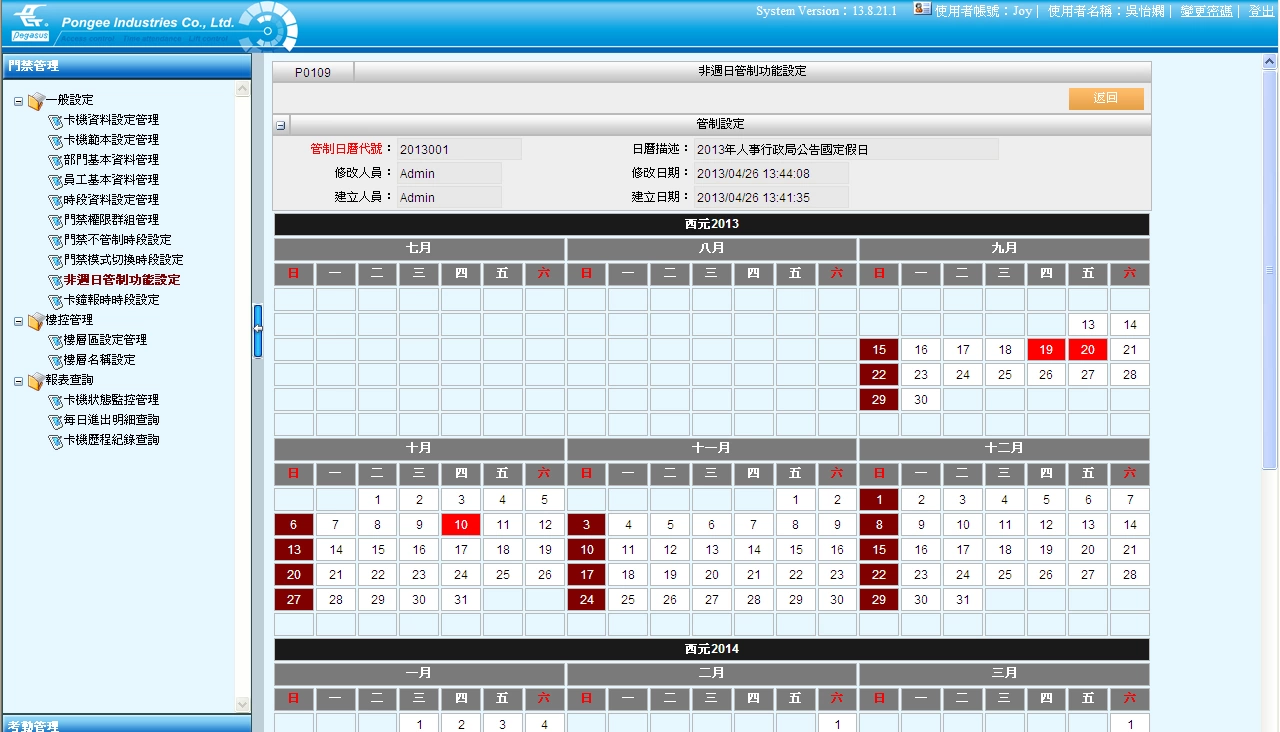Collapse the 一般設定 tree branch

17,100
